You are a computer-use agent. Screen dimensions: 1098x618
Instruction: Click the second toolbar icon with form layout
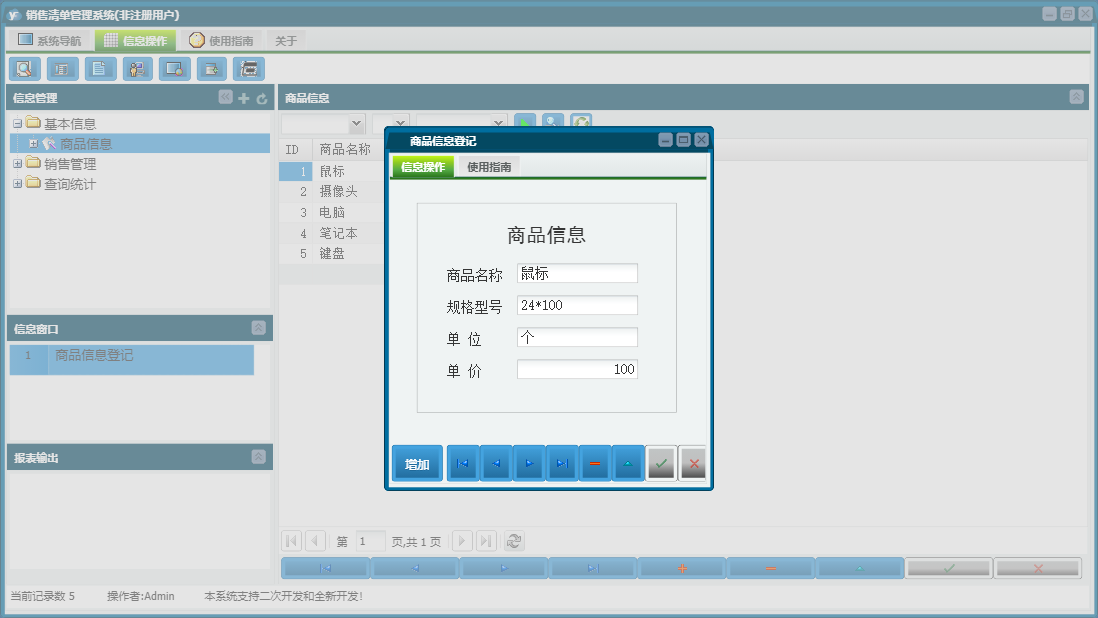pyautogui.click(x=62, y=69)
